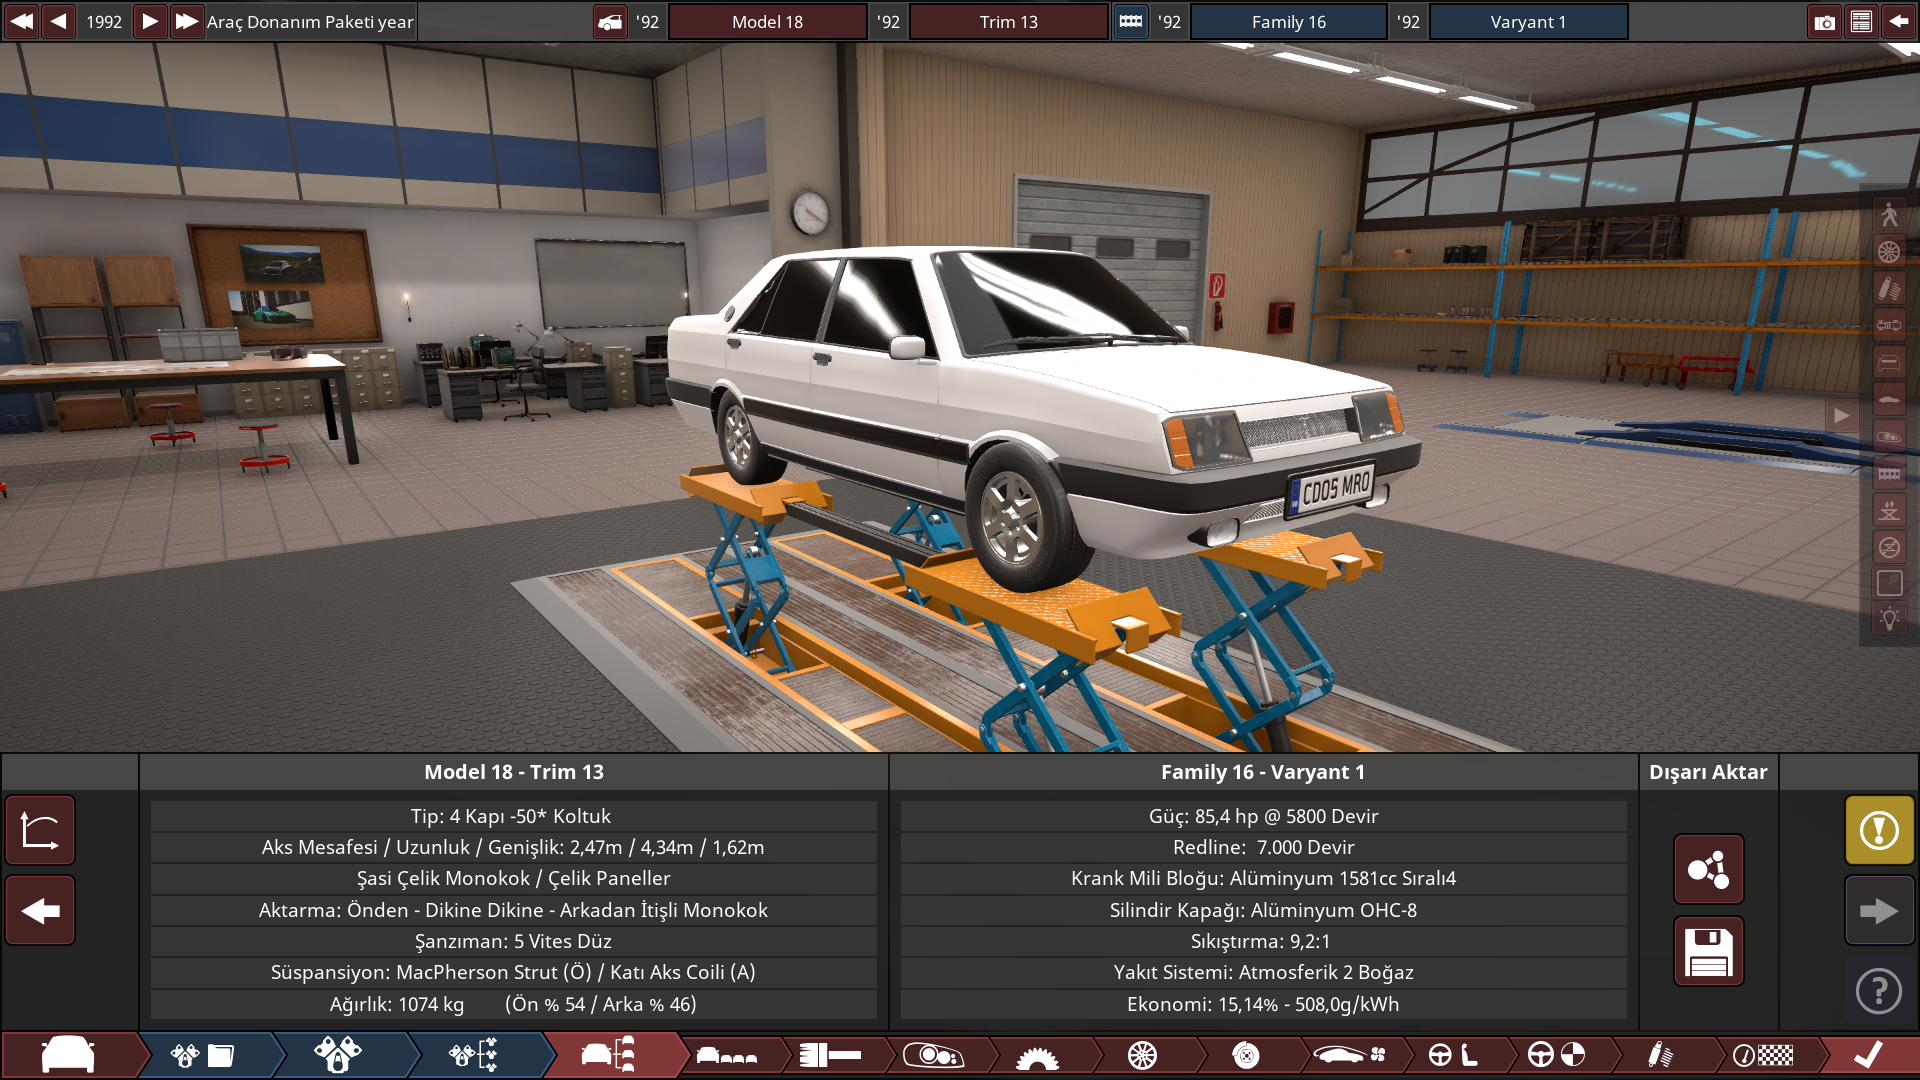The width and height of the screenshot is (1920, 1080).
Task: Toggle the car front view icon
Action: click(x=1889, y=362)
